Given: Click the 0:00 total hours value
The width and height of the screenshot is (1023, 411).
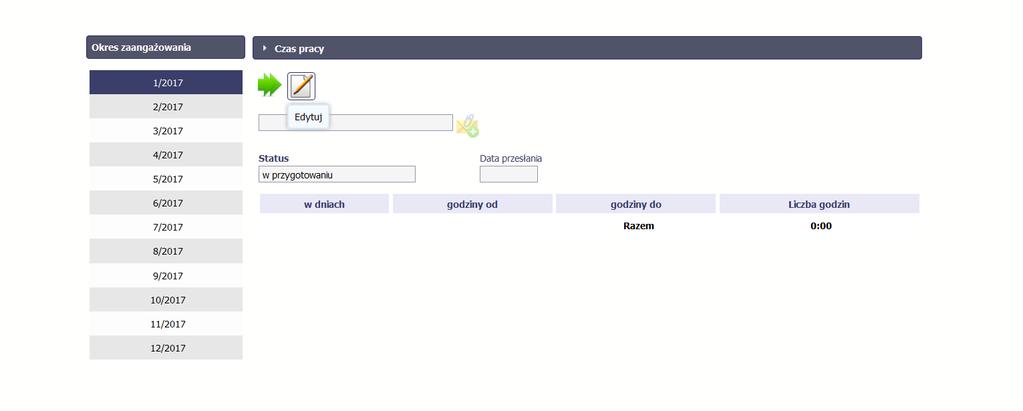Looking at the screenshot, I should click(821, 226).
